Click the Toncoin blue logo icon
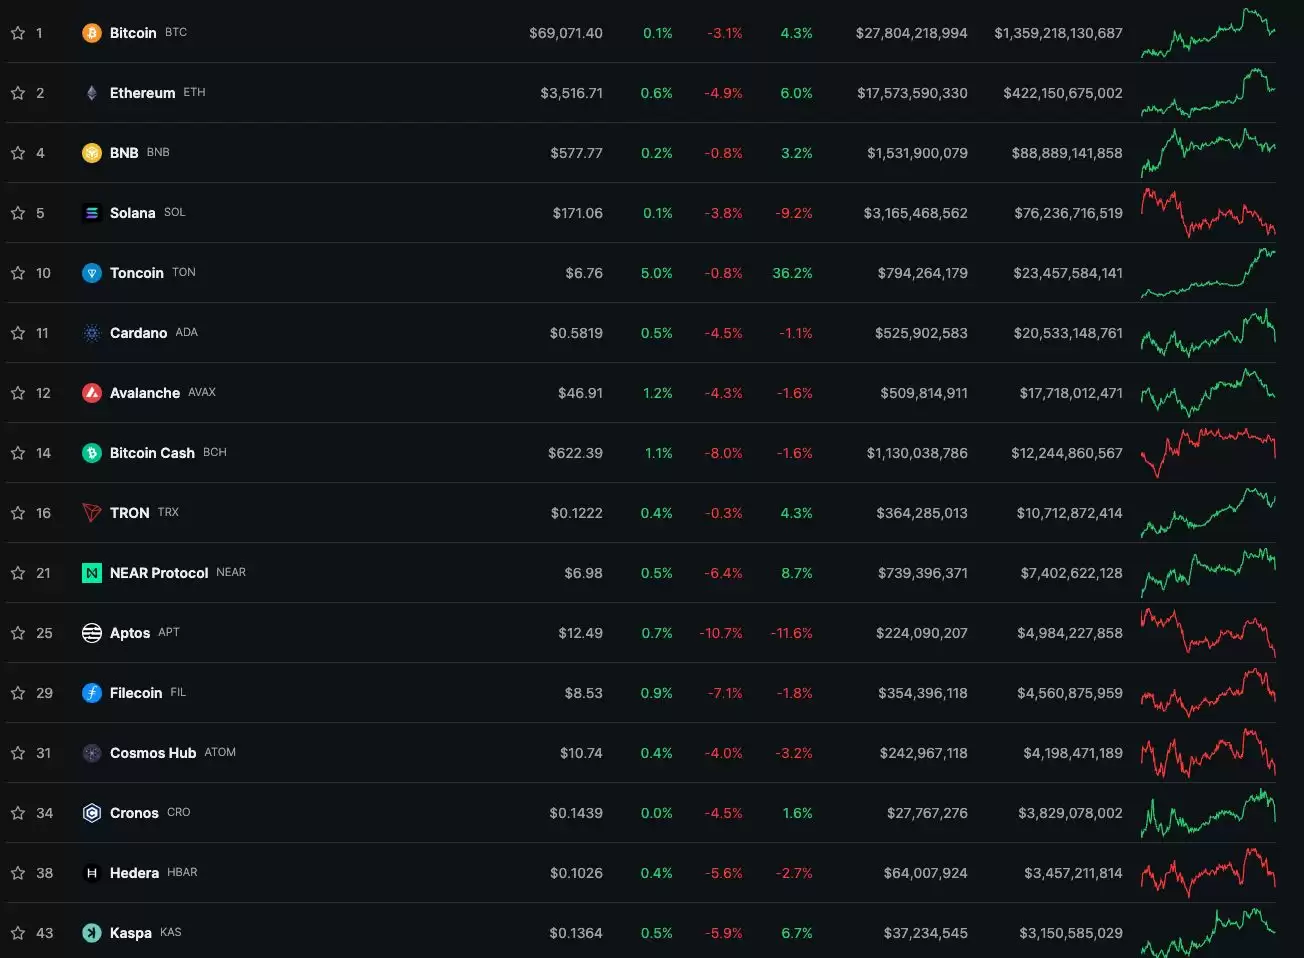This screenshot has width=1304, height=958. coord(92,273)
